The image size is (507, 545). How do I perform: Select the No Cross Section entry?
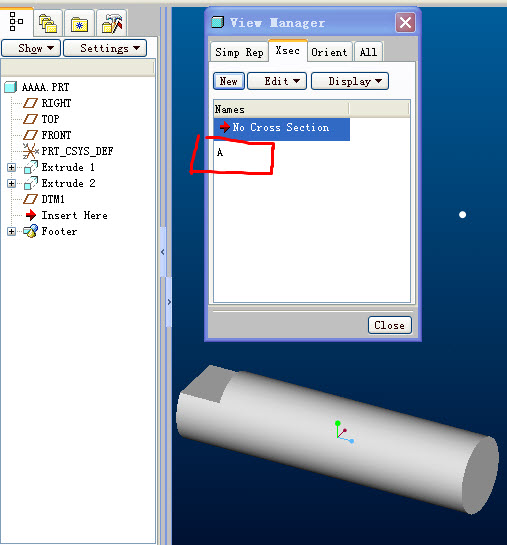(x=281, y=128)
